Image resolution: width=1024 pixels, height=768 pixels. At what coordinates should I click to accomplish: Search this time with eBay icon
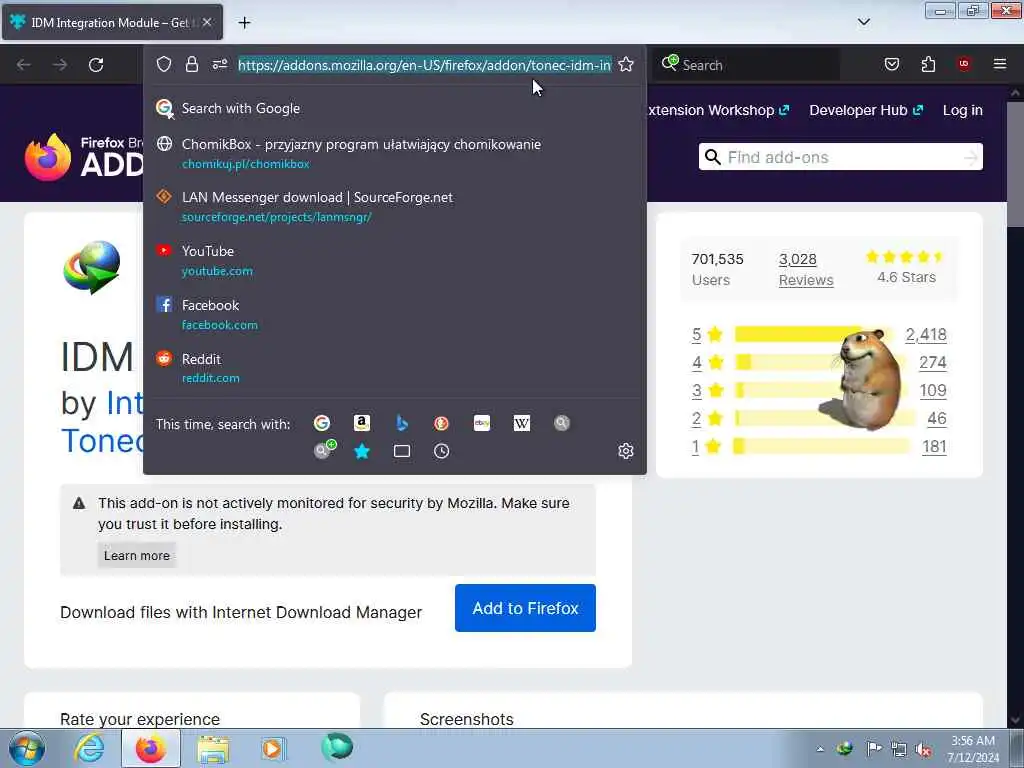[482, 423]
